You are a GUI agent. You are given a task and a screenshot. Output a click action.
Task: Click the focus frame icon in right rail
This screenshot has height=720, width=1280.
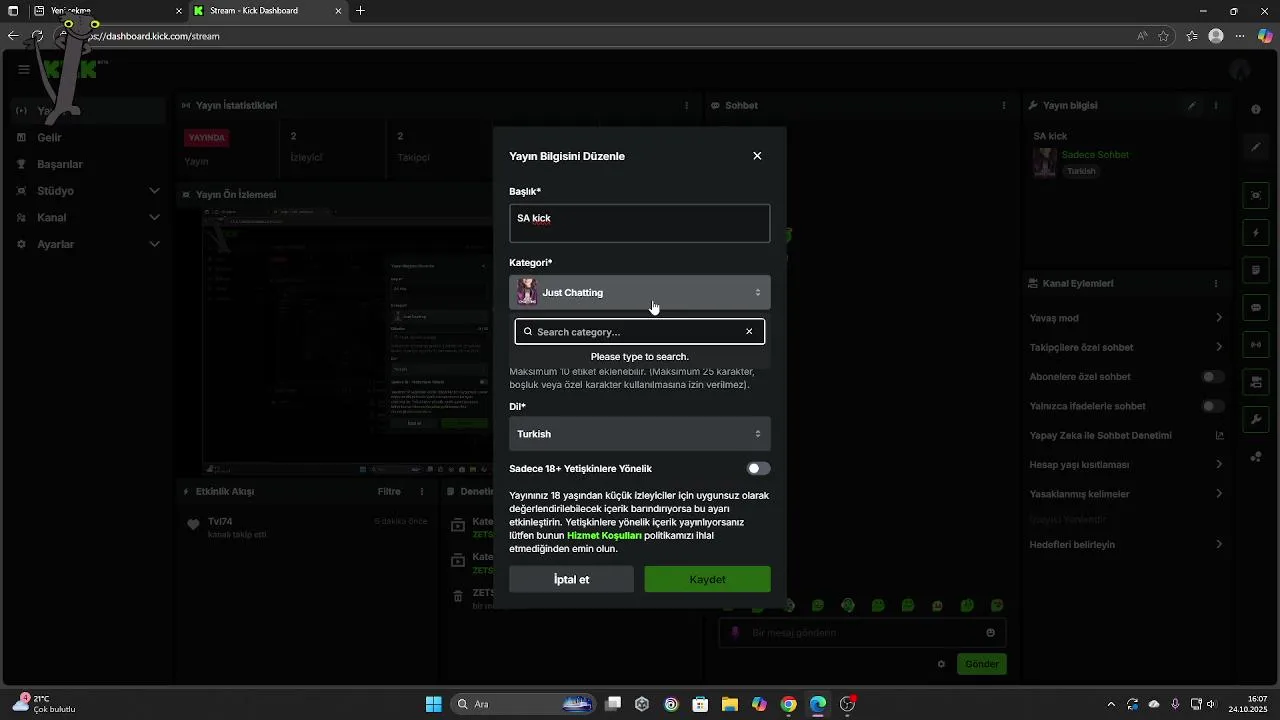[x=1256, y=195]
